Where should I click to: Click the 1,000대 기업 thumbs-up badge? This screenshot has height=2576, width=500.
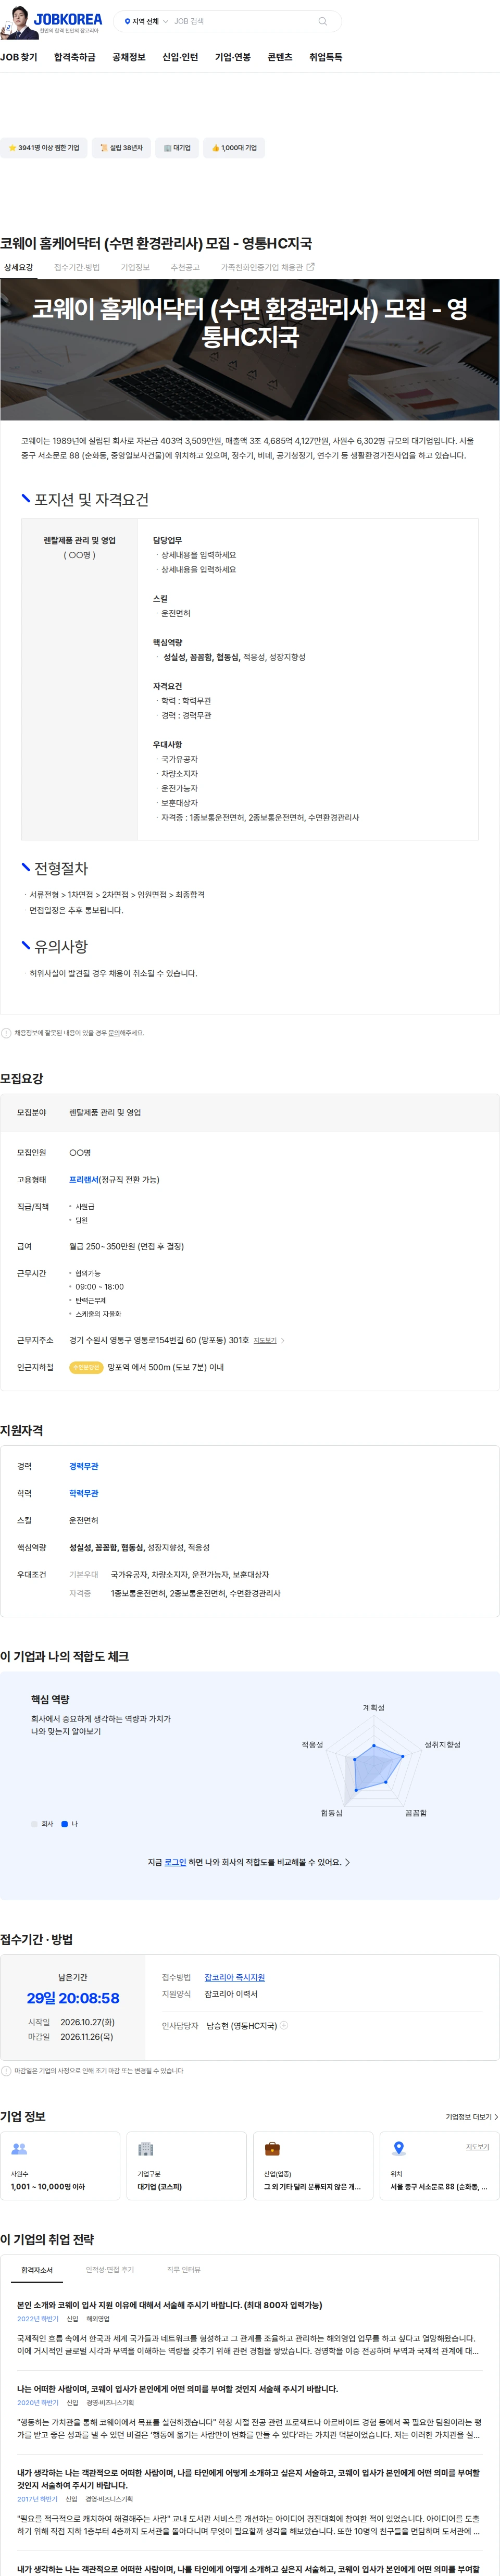[x=234, y=148]
